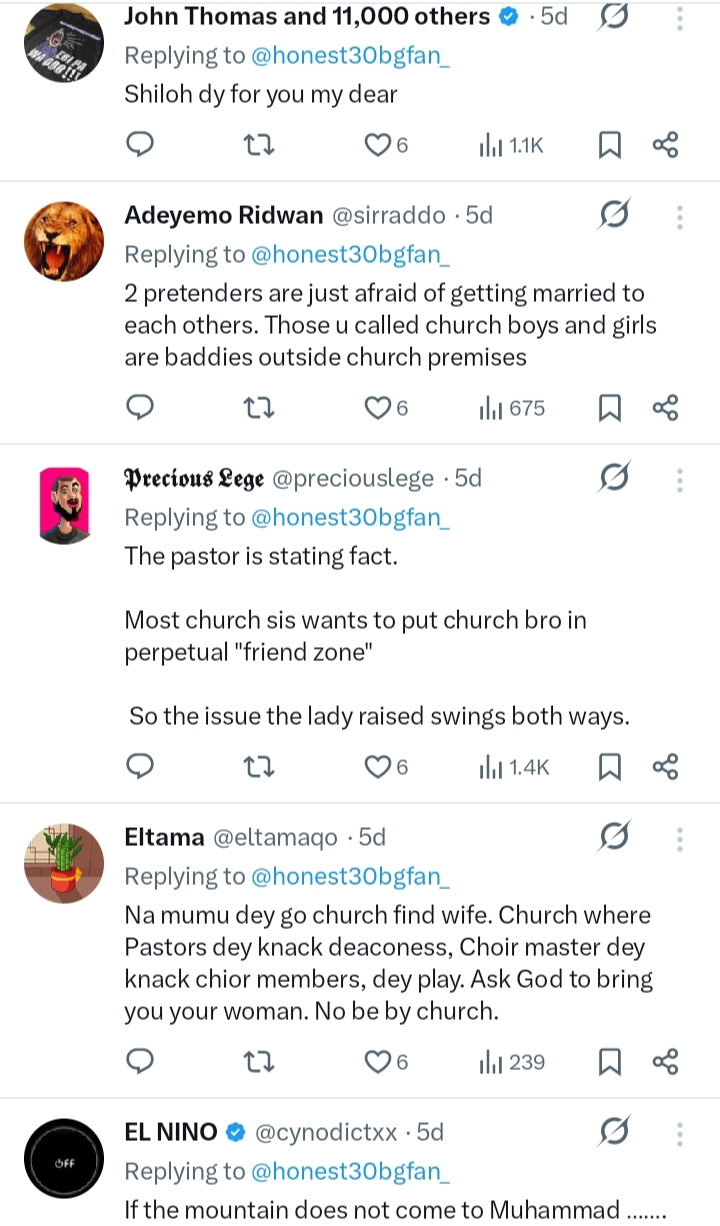Screen dimensions: 720x1226
Task: View analytics showing 1.4K views
Action: [514, 766]
